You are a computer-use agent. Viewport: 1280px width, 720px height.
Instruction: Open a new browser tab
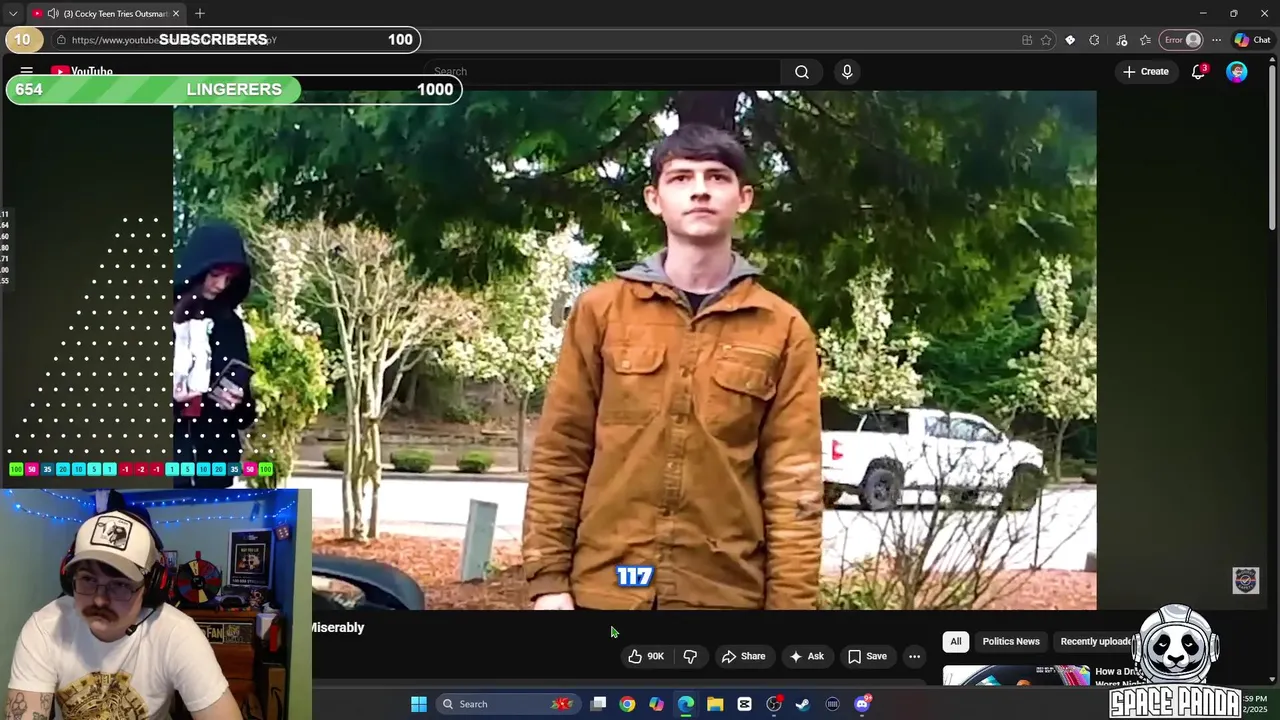200,14
